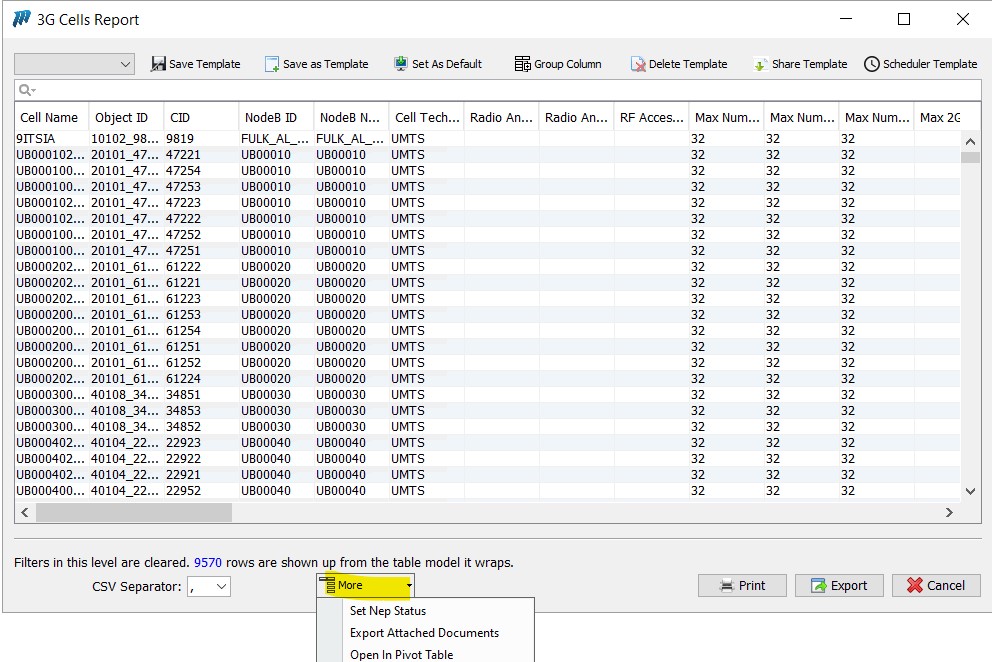Click the horizontal scrollbar thumb
Viewport: 992px width, 662px height.
coord(133,512)
